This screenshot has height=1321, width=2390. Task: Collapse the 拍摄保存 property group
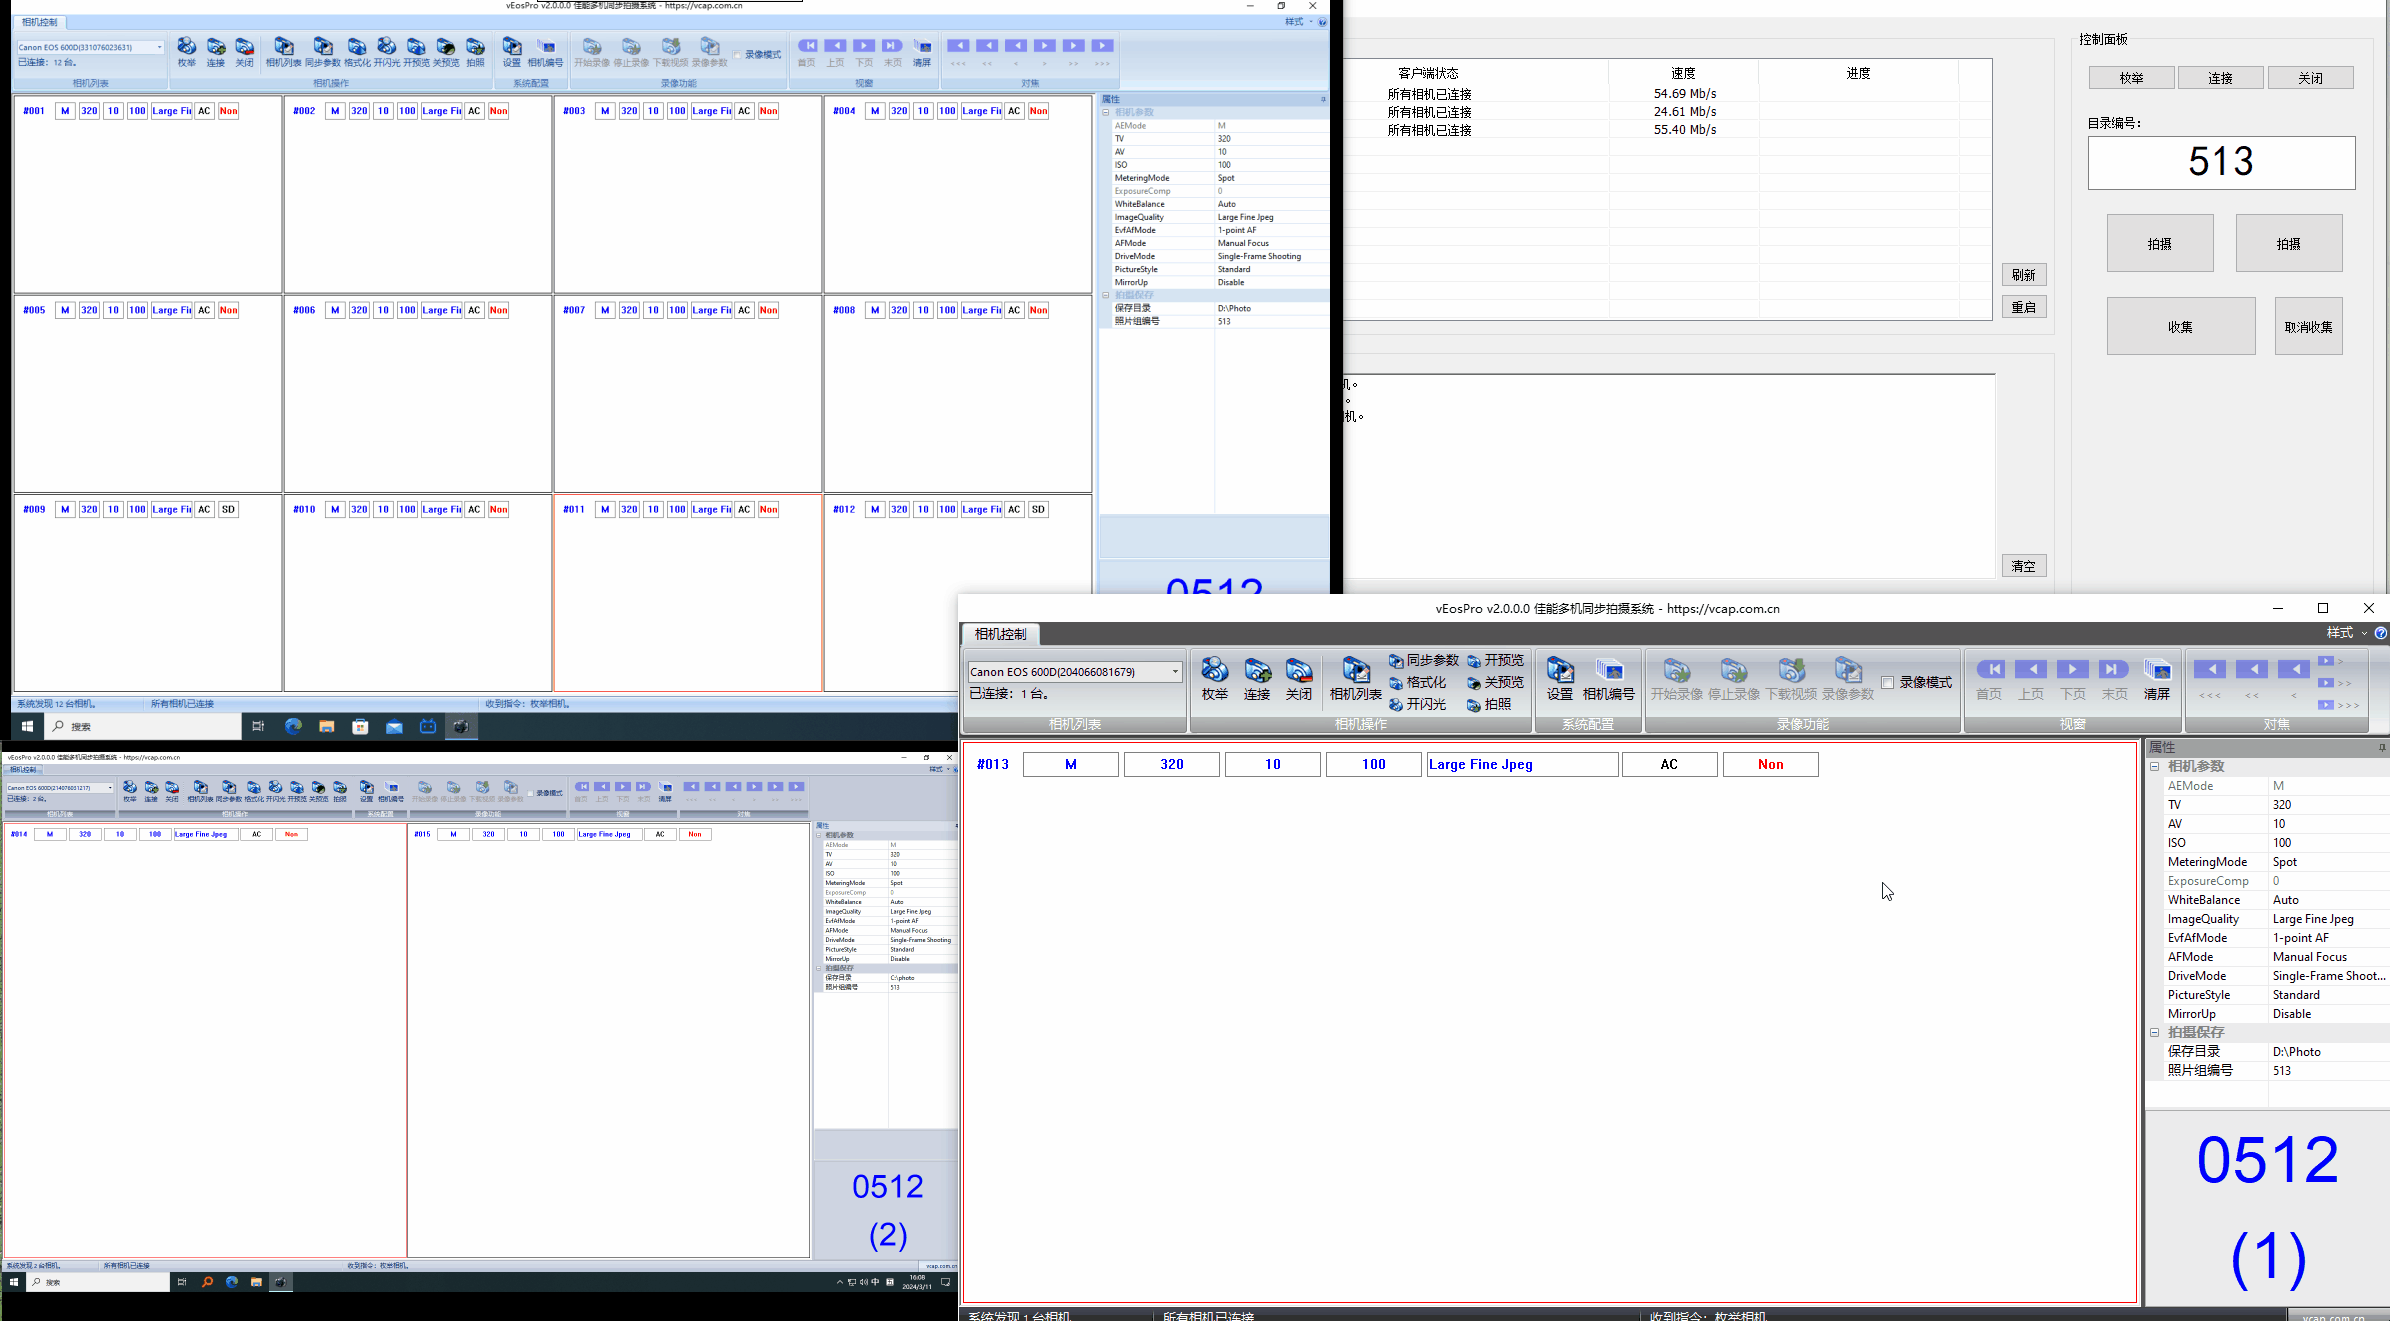pyautogui.click(x=2155, y=1032)
